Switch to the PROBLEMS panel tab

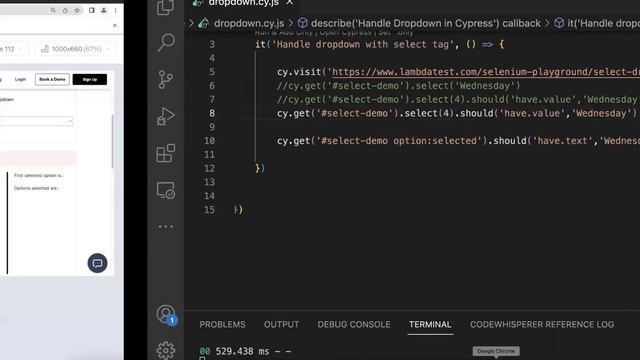(222, 324)
